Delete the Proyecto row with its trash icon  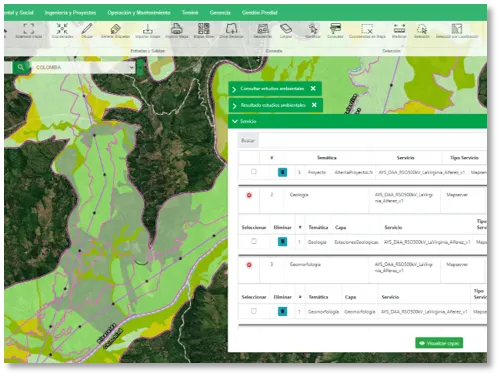click(282, 172)
